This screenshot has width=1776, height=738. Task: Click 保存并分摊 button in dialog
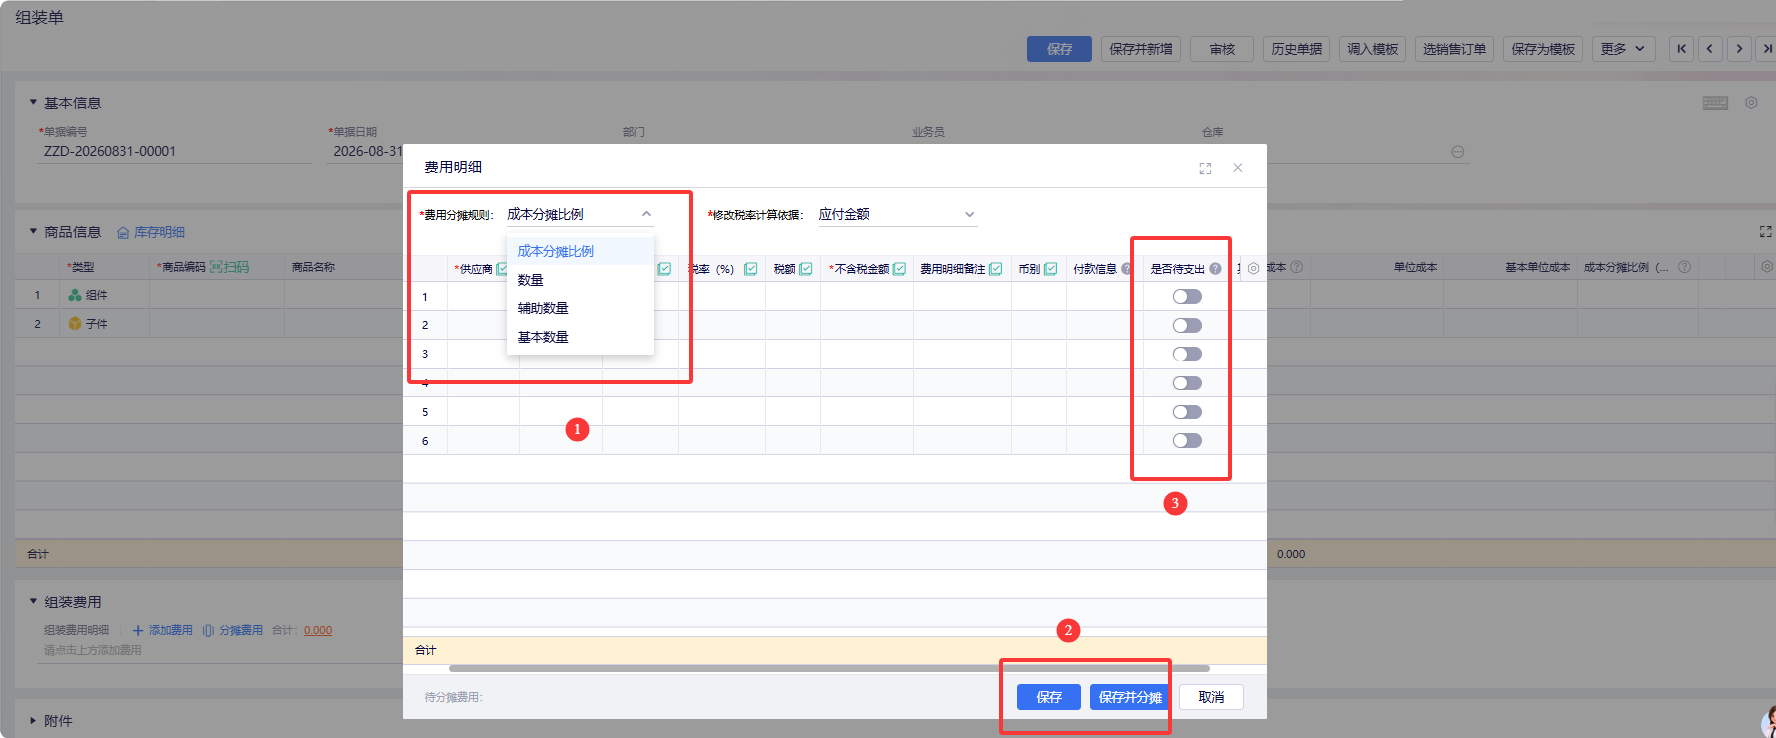point(1130,697)
